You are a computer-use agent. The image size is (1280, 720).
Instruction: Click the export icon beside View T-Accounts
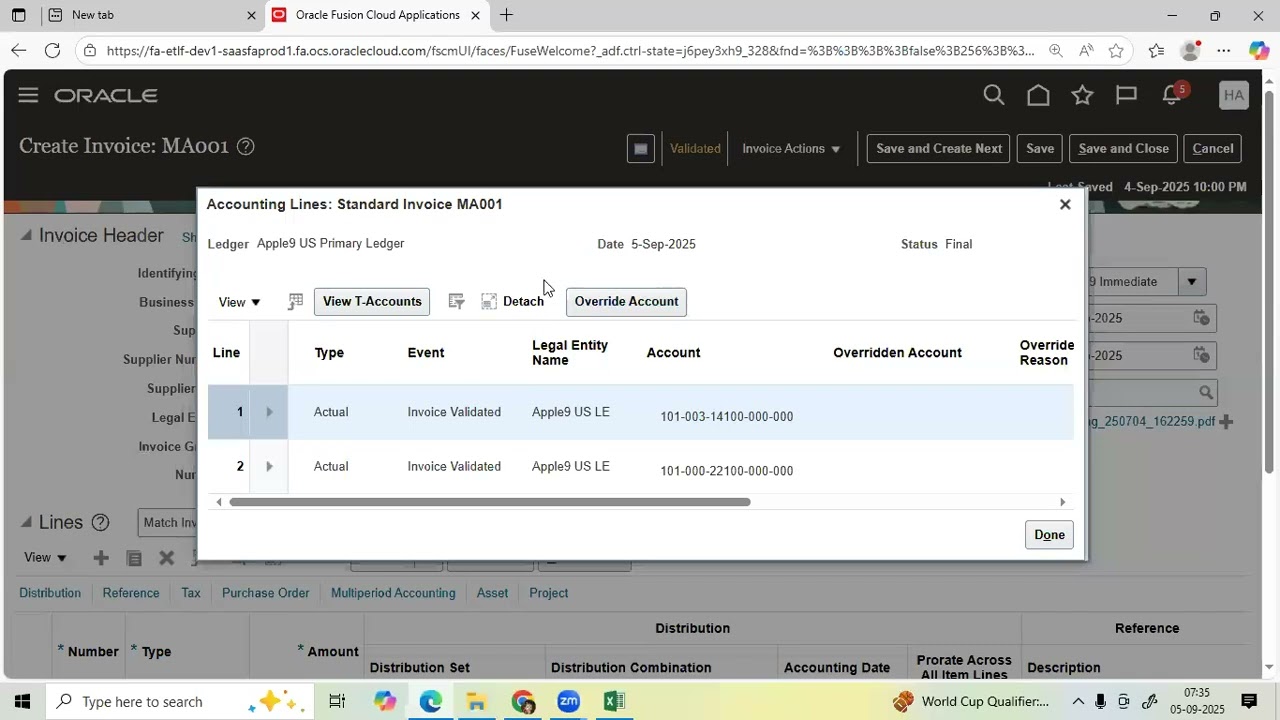(295, 301)
